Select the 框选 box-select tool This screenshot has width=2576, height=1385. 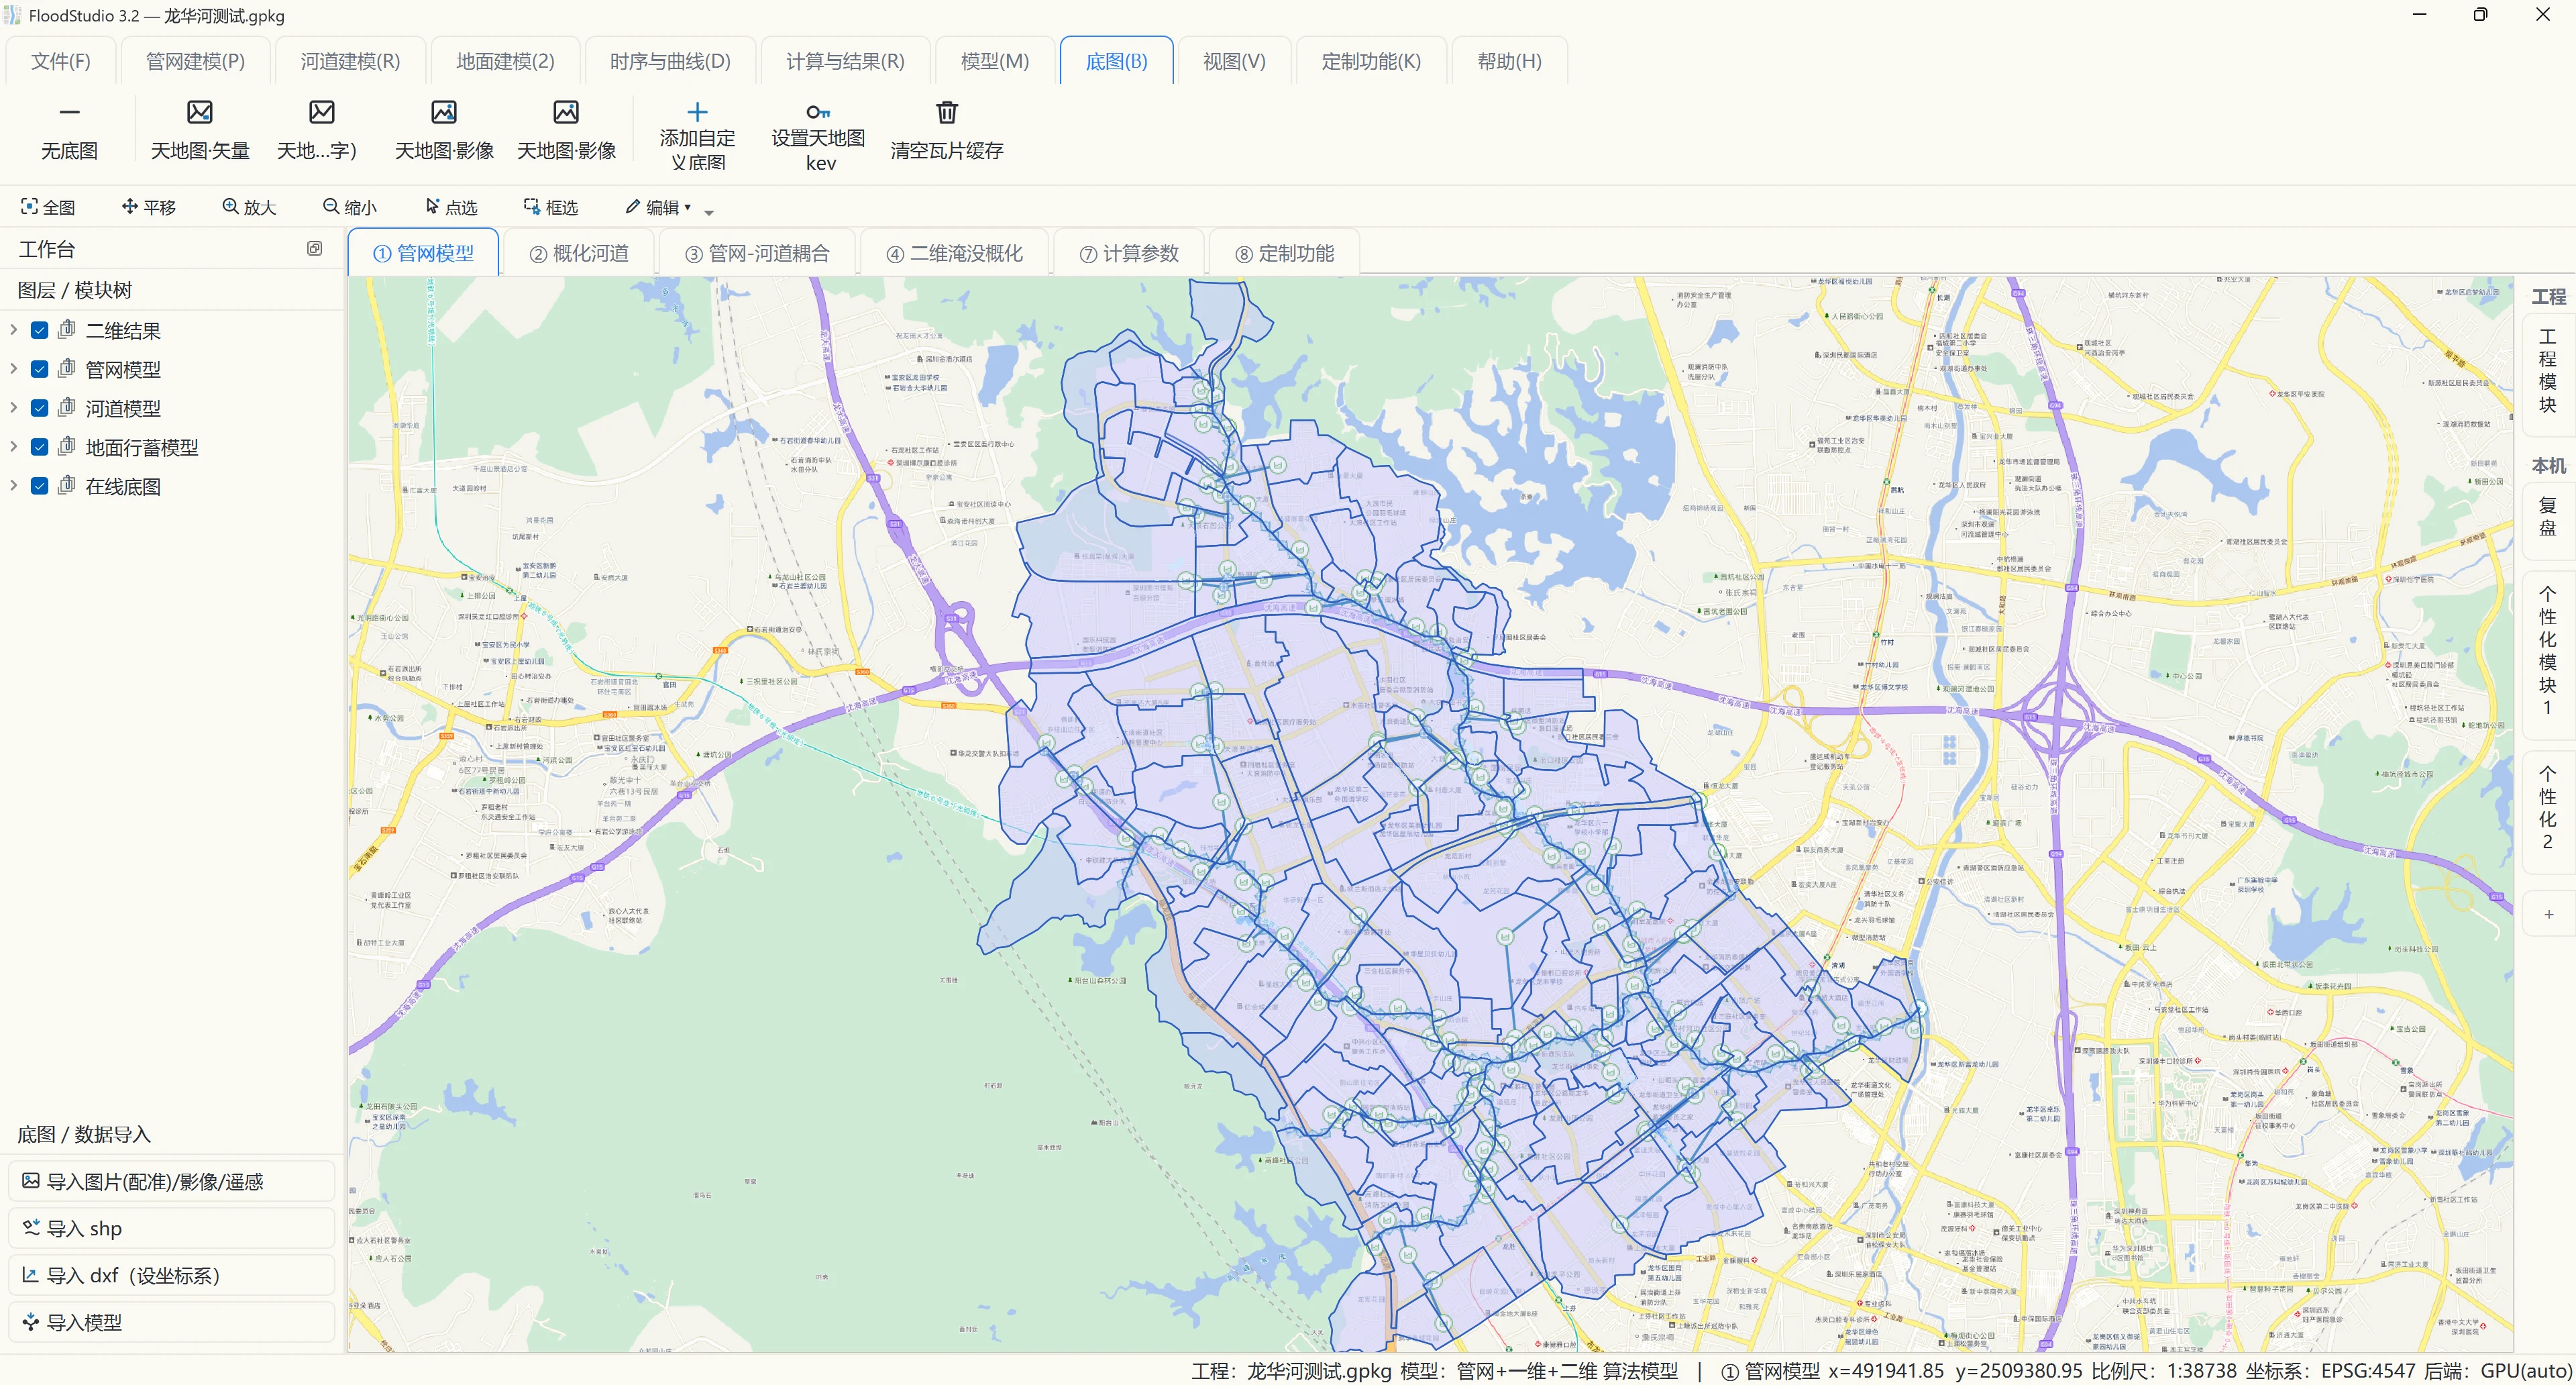(550, 207)
